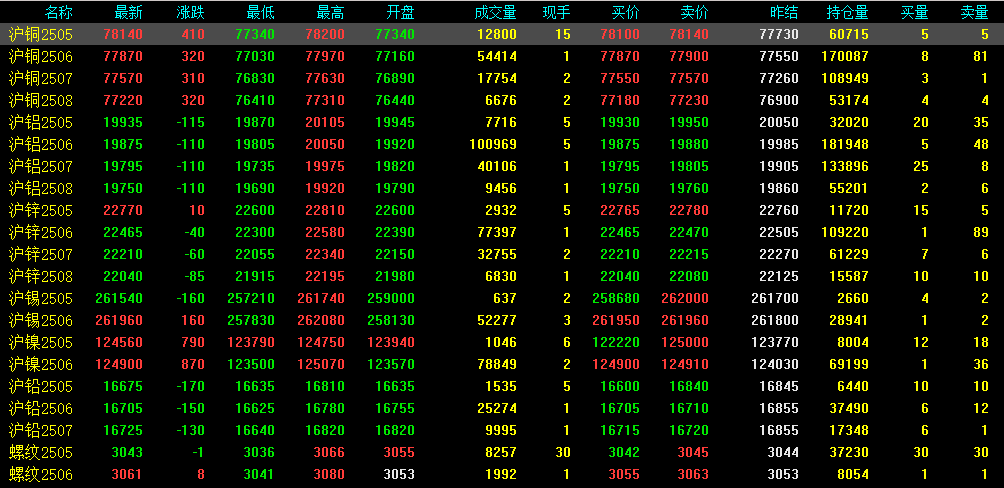Click change value 870 for 沪镍2506
This screenshot has height=488, width=1004.
click(x=193, y=365)
